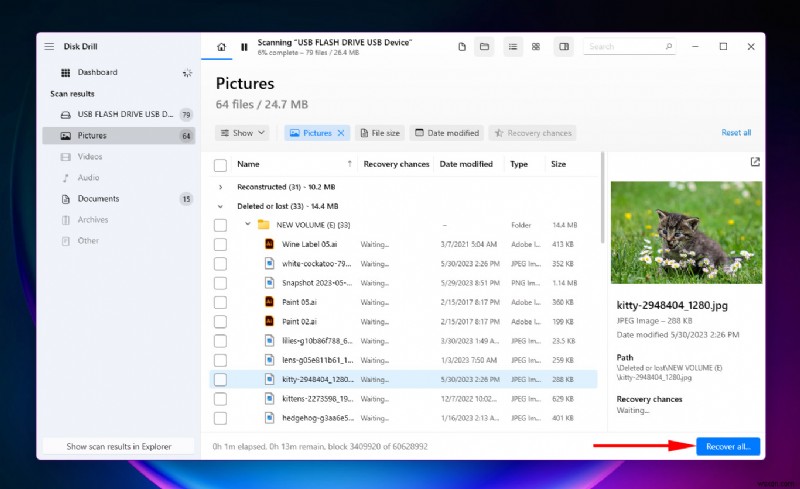
Task: Check the Paint 02.ai checkbox
Action: pos(220,322)
